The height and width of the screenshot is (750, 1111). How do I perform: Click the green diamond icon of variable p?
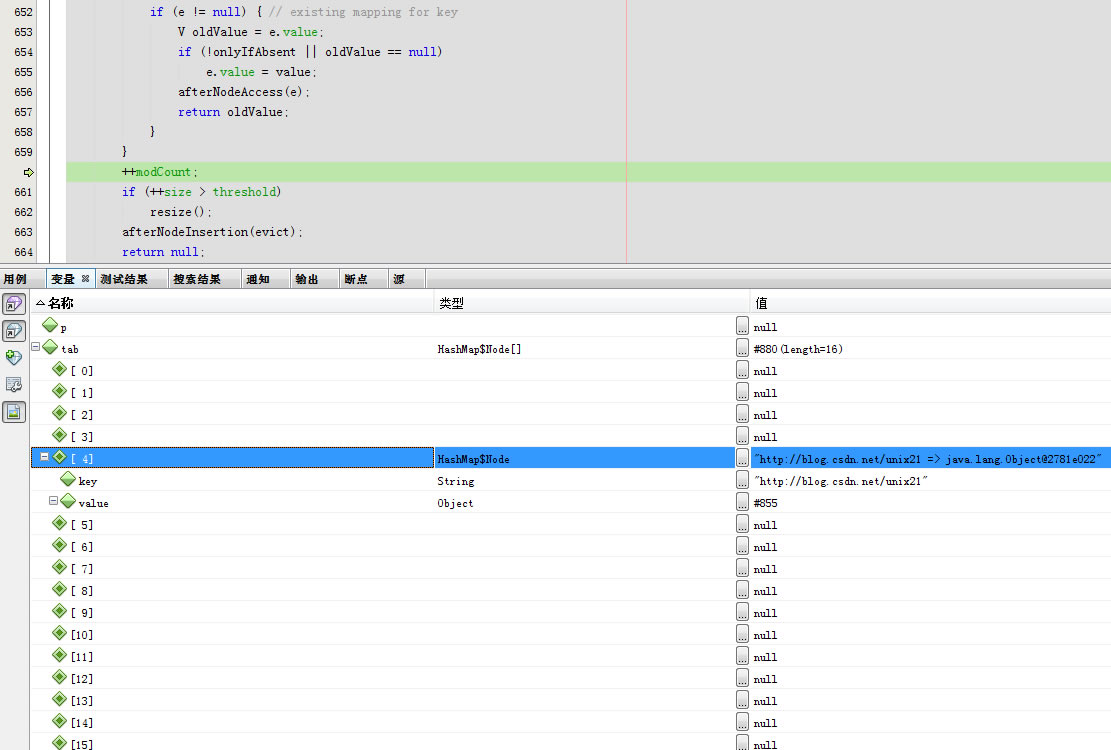50,325
